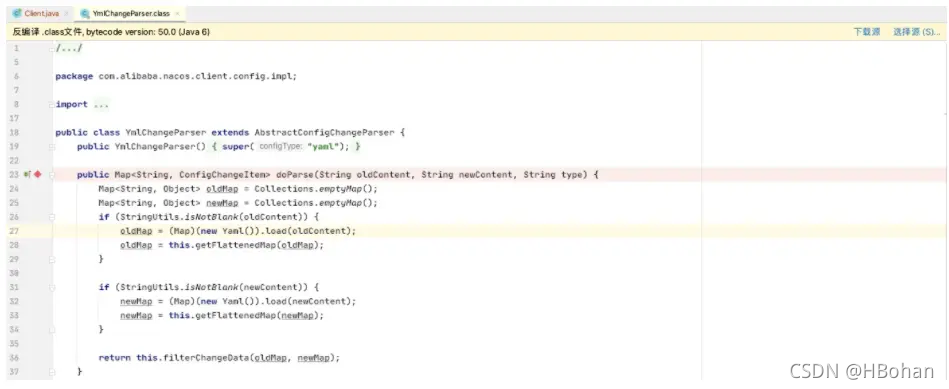Click the "yaml" string literal

click(x=324, y=147)
